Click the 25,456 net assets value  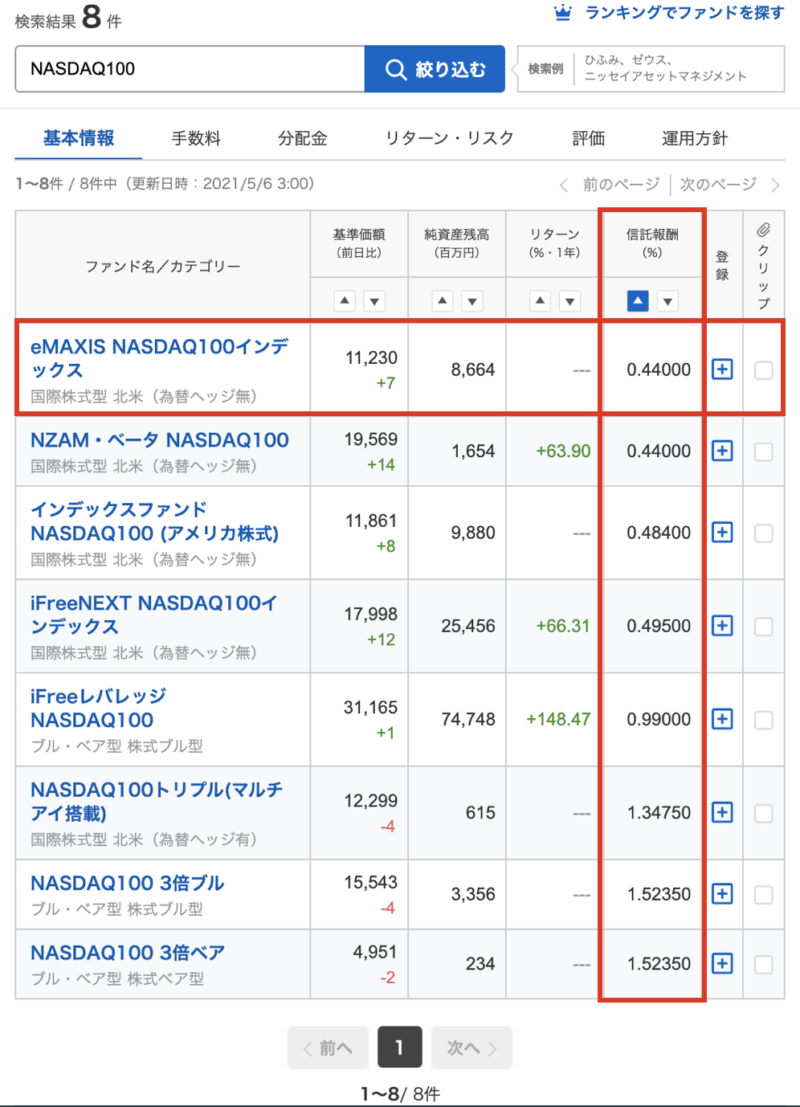point(467,626)
